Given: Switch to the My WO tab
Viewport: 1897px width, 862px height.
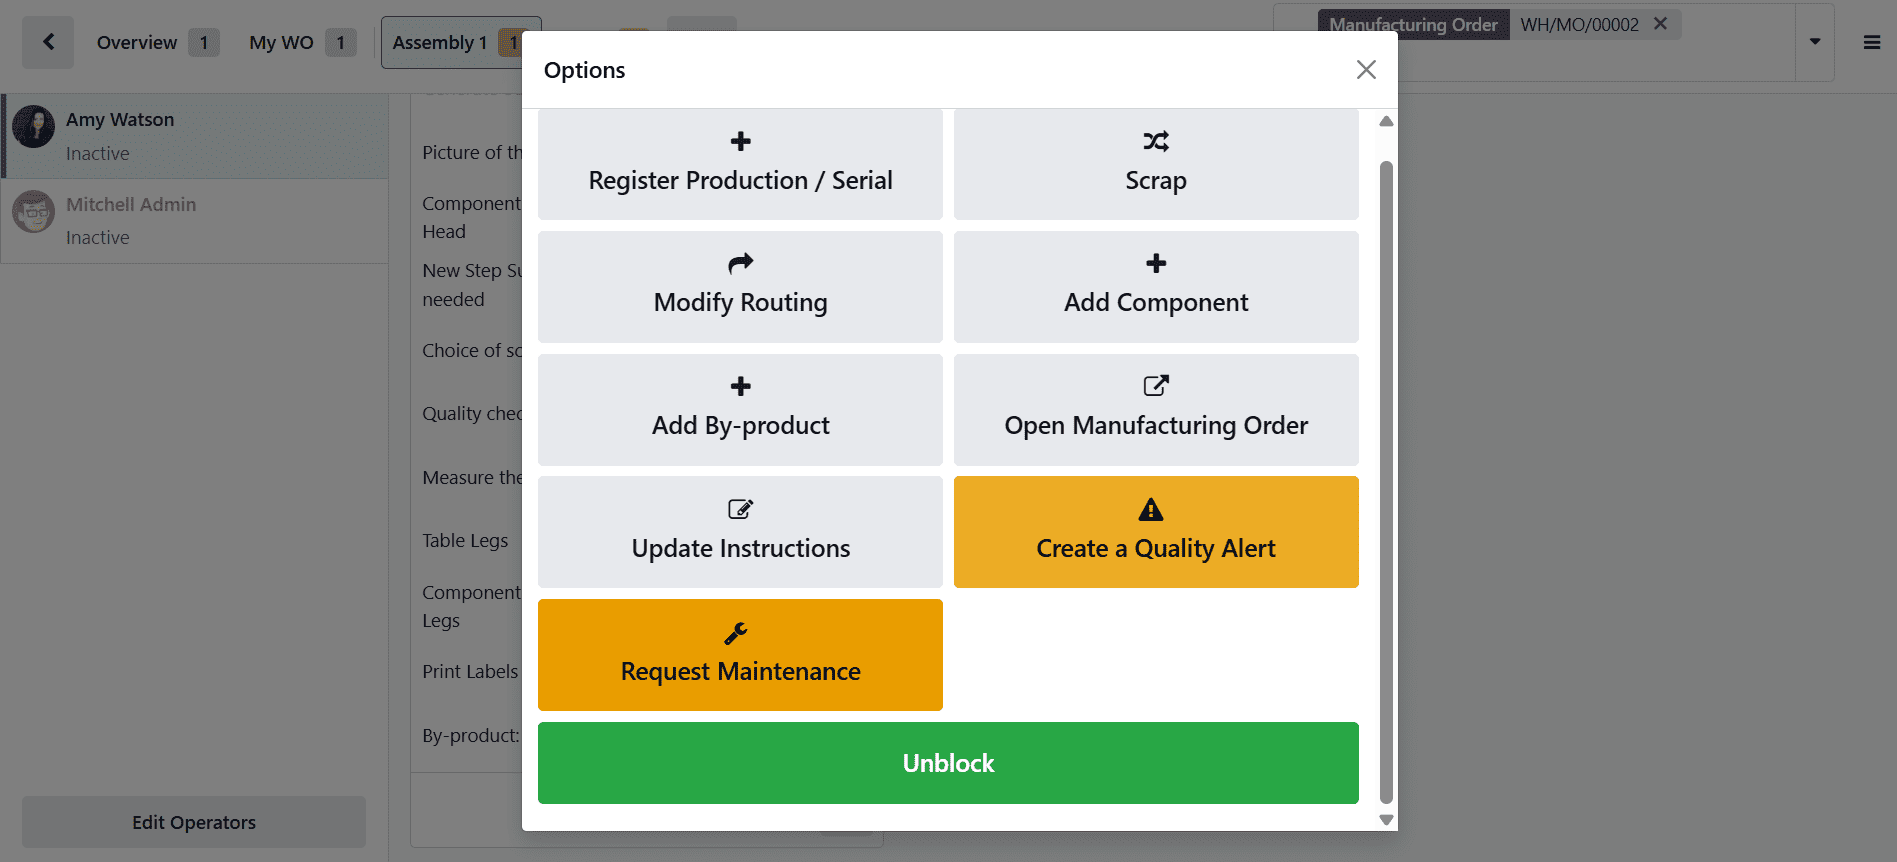Looking at the screenshot, I should coord(302,42).
